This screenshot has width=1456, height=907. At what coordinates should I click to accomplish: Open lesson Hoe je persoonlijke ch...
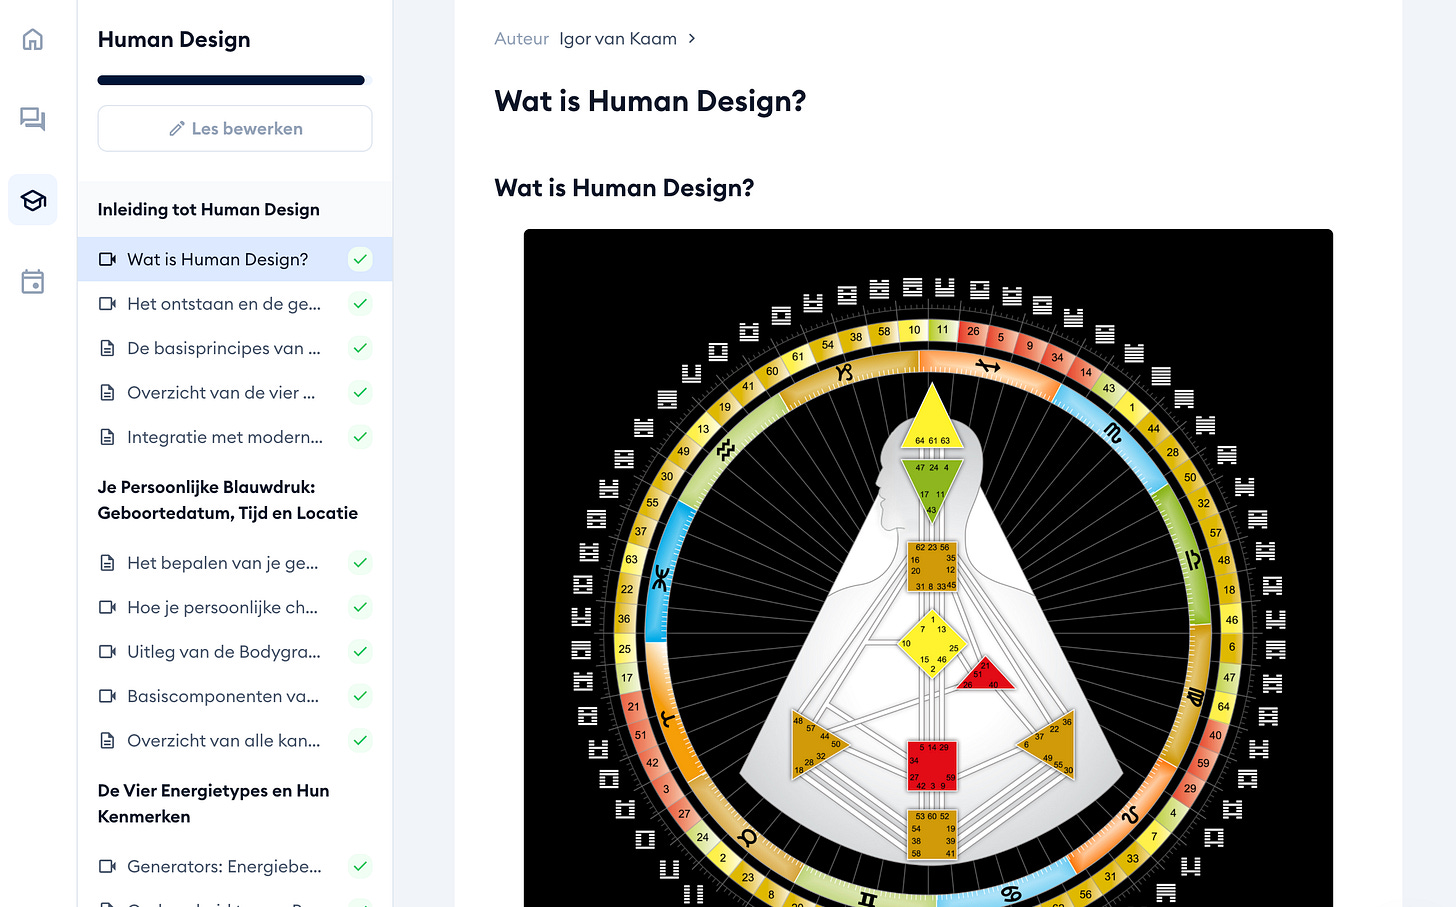tap(235, 607)
